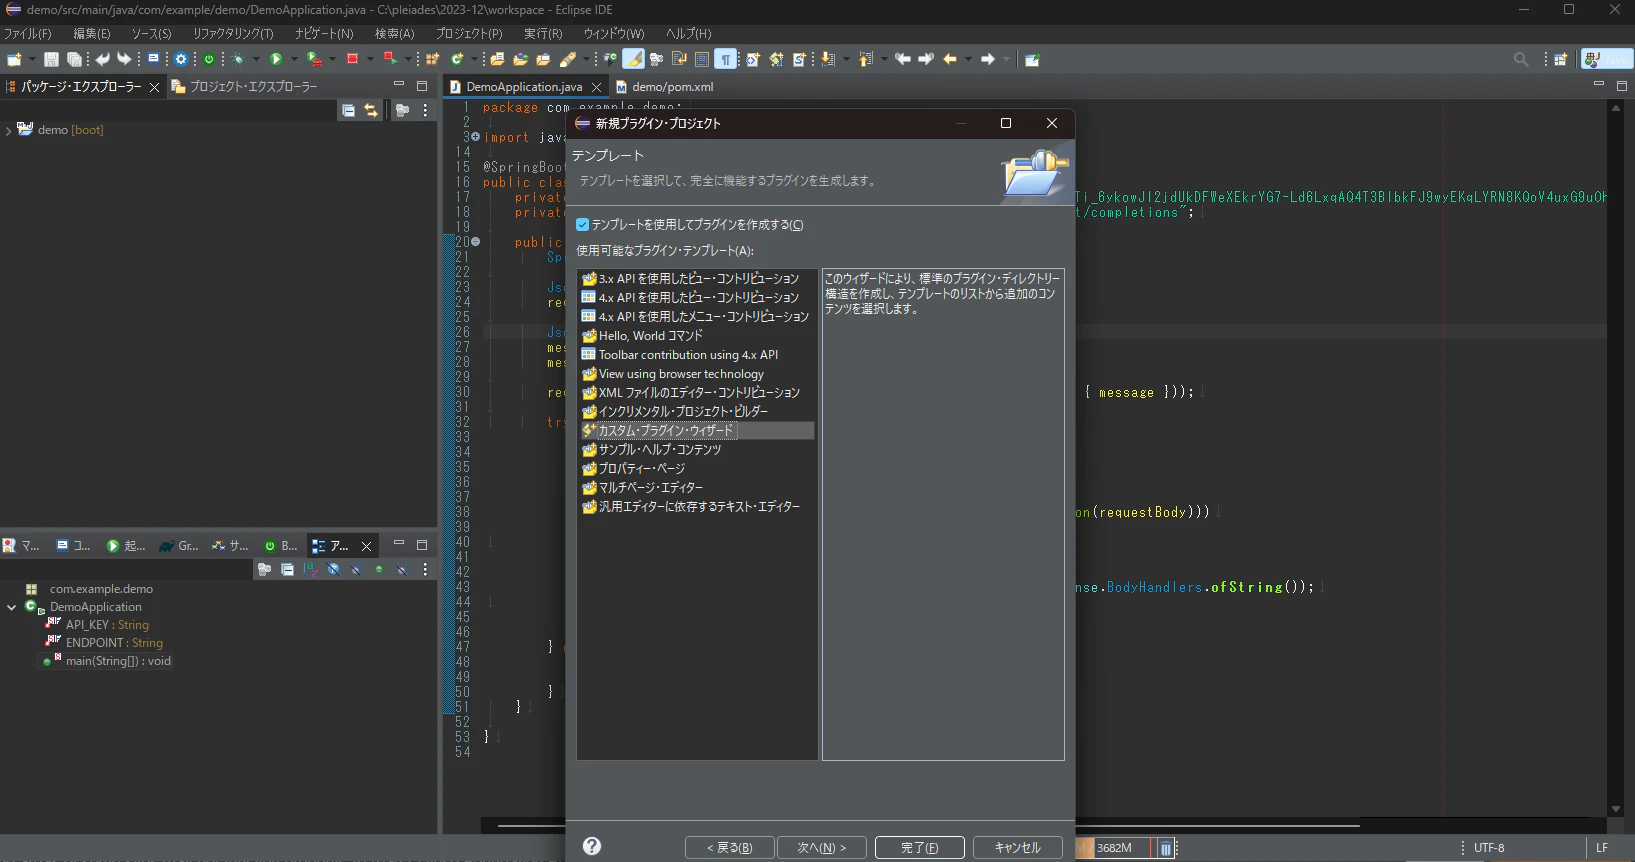
Task: Click the API_KEY : String outline item
Action: [x=98, y=625]
